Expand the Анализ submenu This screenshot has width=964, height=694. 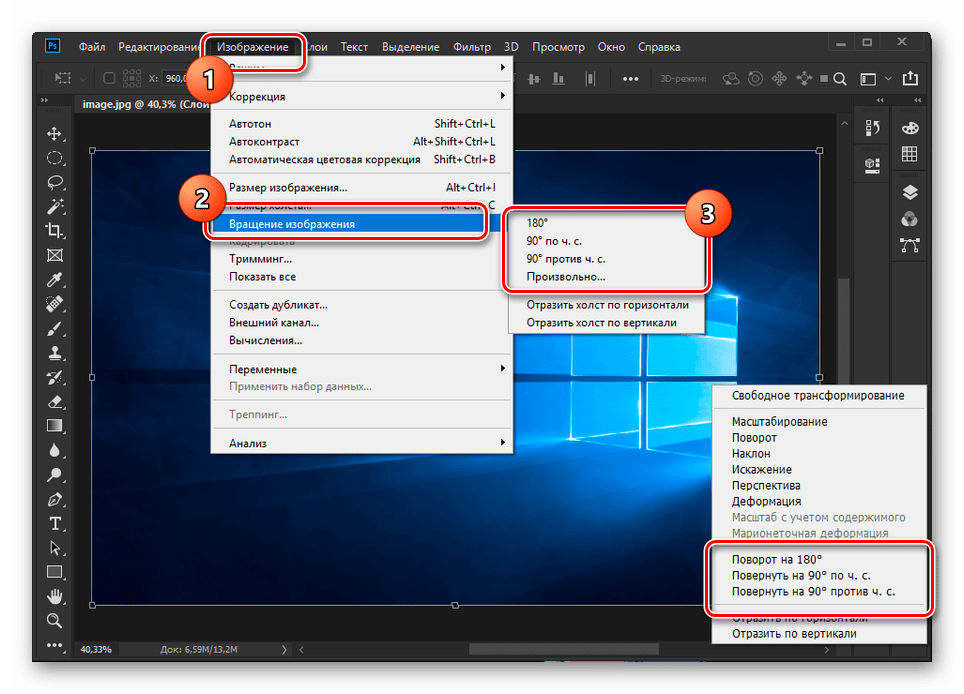click(362, 443)
